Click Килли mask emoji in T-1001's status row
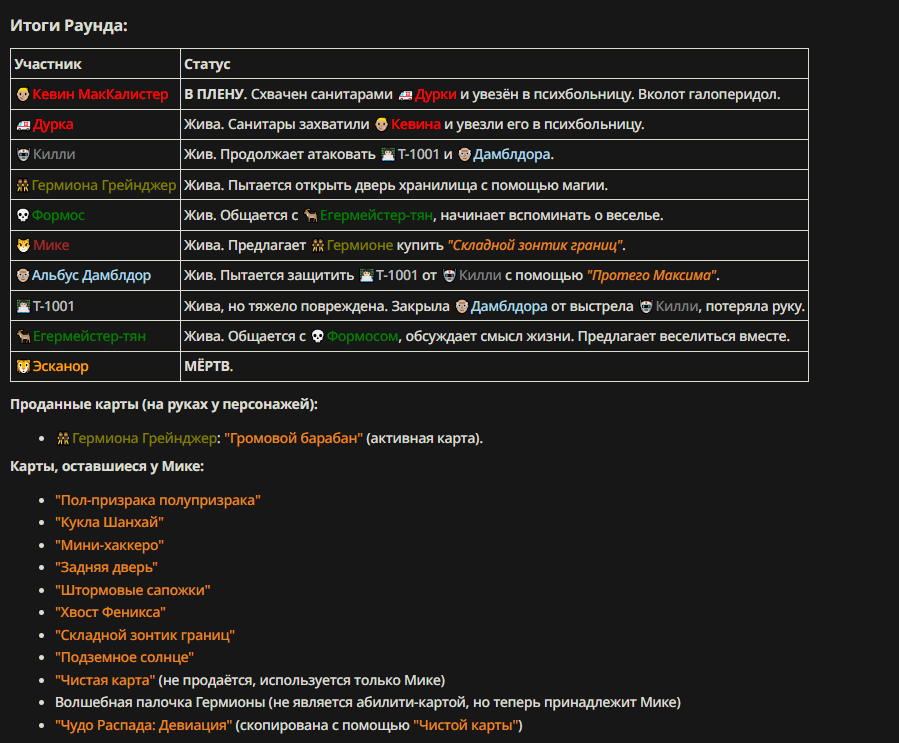 646,307
